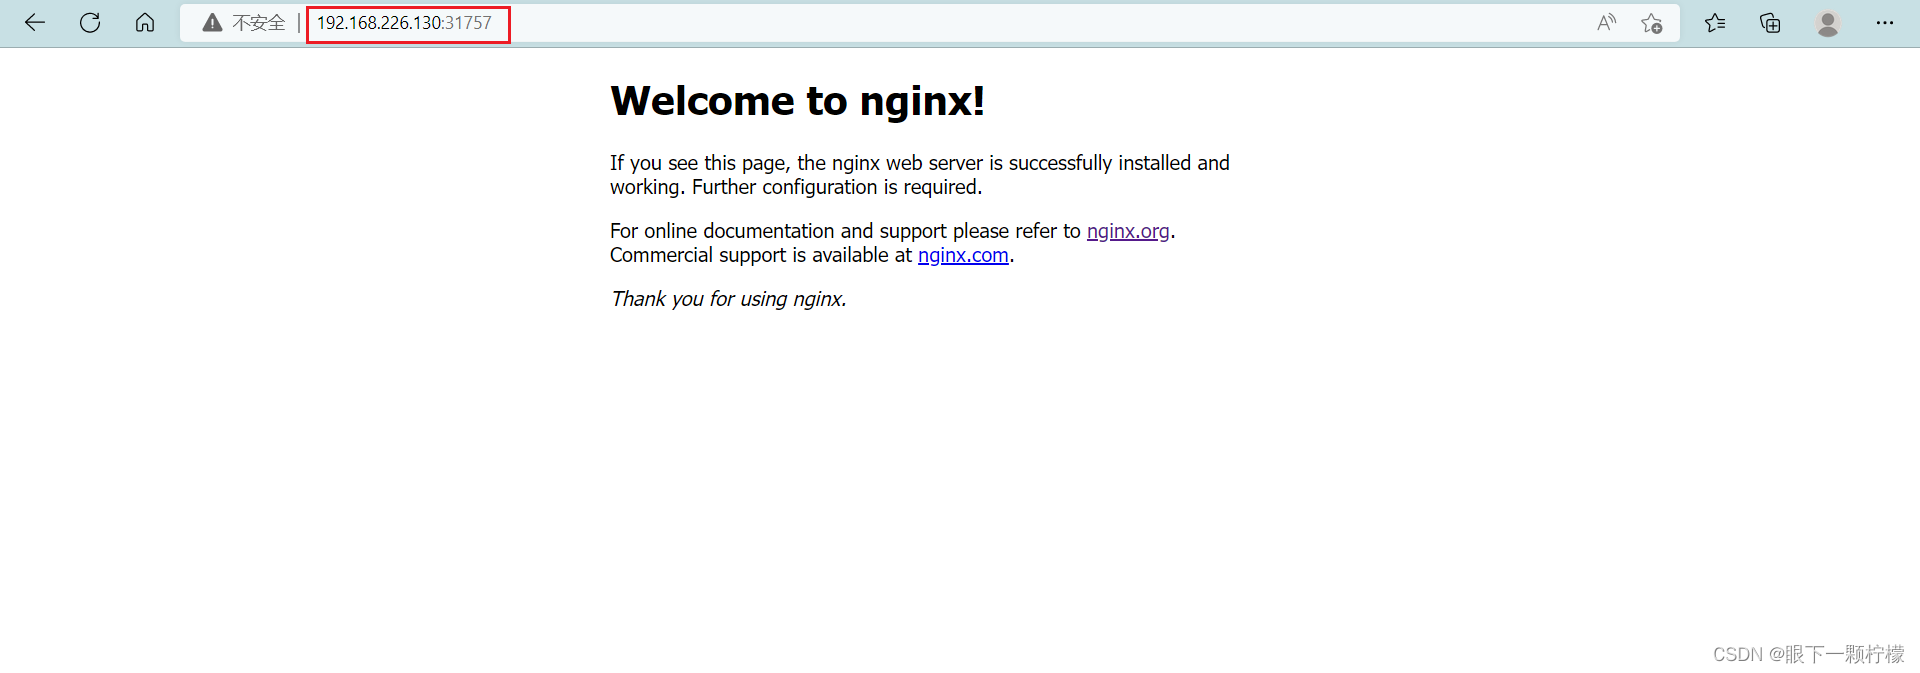Click the 'Commercial support is available at' text
Viewport: 1920px width, 673px height.
pyautogui.click(x=761, y=255)
